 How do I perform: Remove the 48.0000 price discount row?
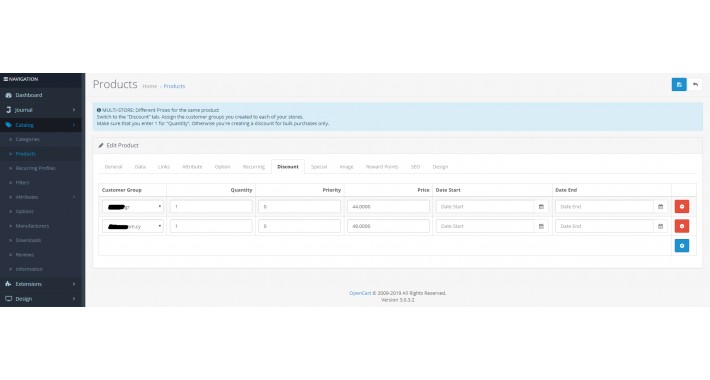(681, 226)
